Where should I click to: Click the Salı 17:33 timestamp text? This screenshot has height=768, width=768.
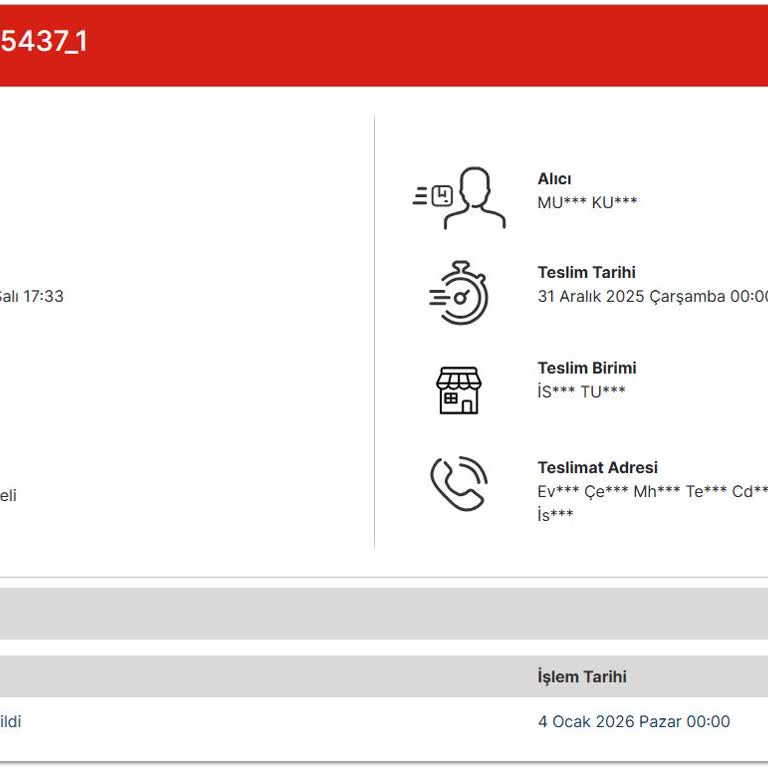31,296
